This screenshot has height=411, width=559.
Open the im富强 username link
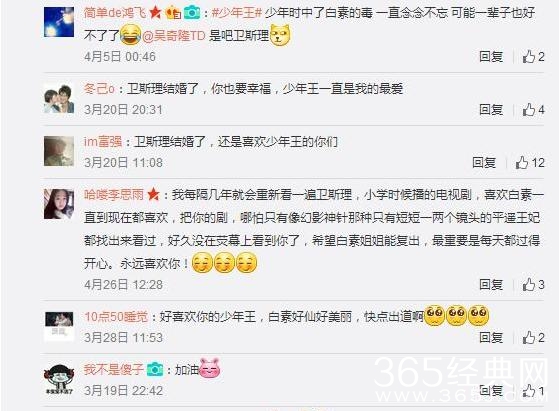[x=103, y=142]
